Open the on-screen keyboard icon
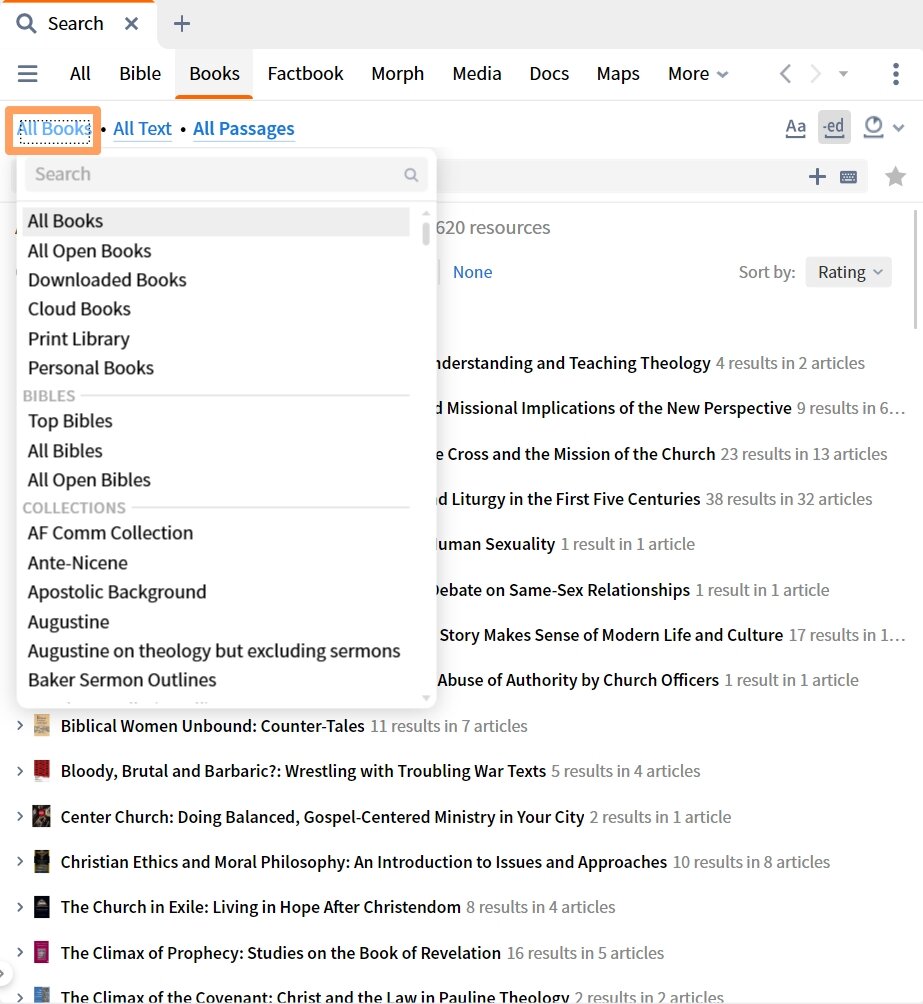 [x=848, y=177]
